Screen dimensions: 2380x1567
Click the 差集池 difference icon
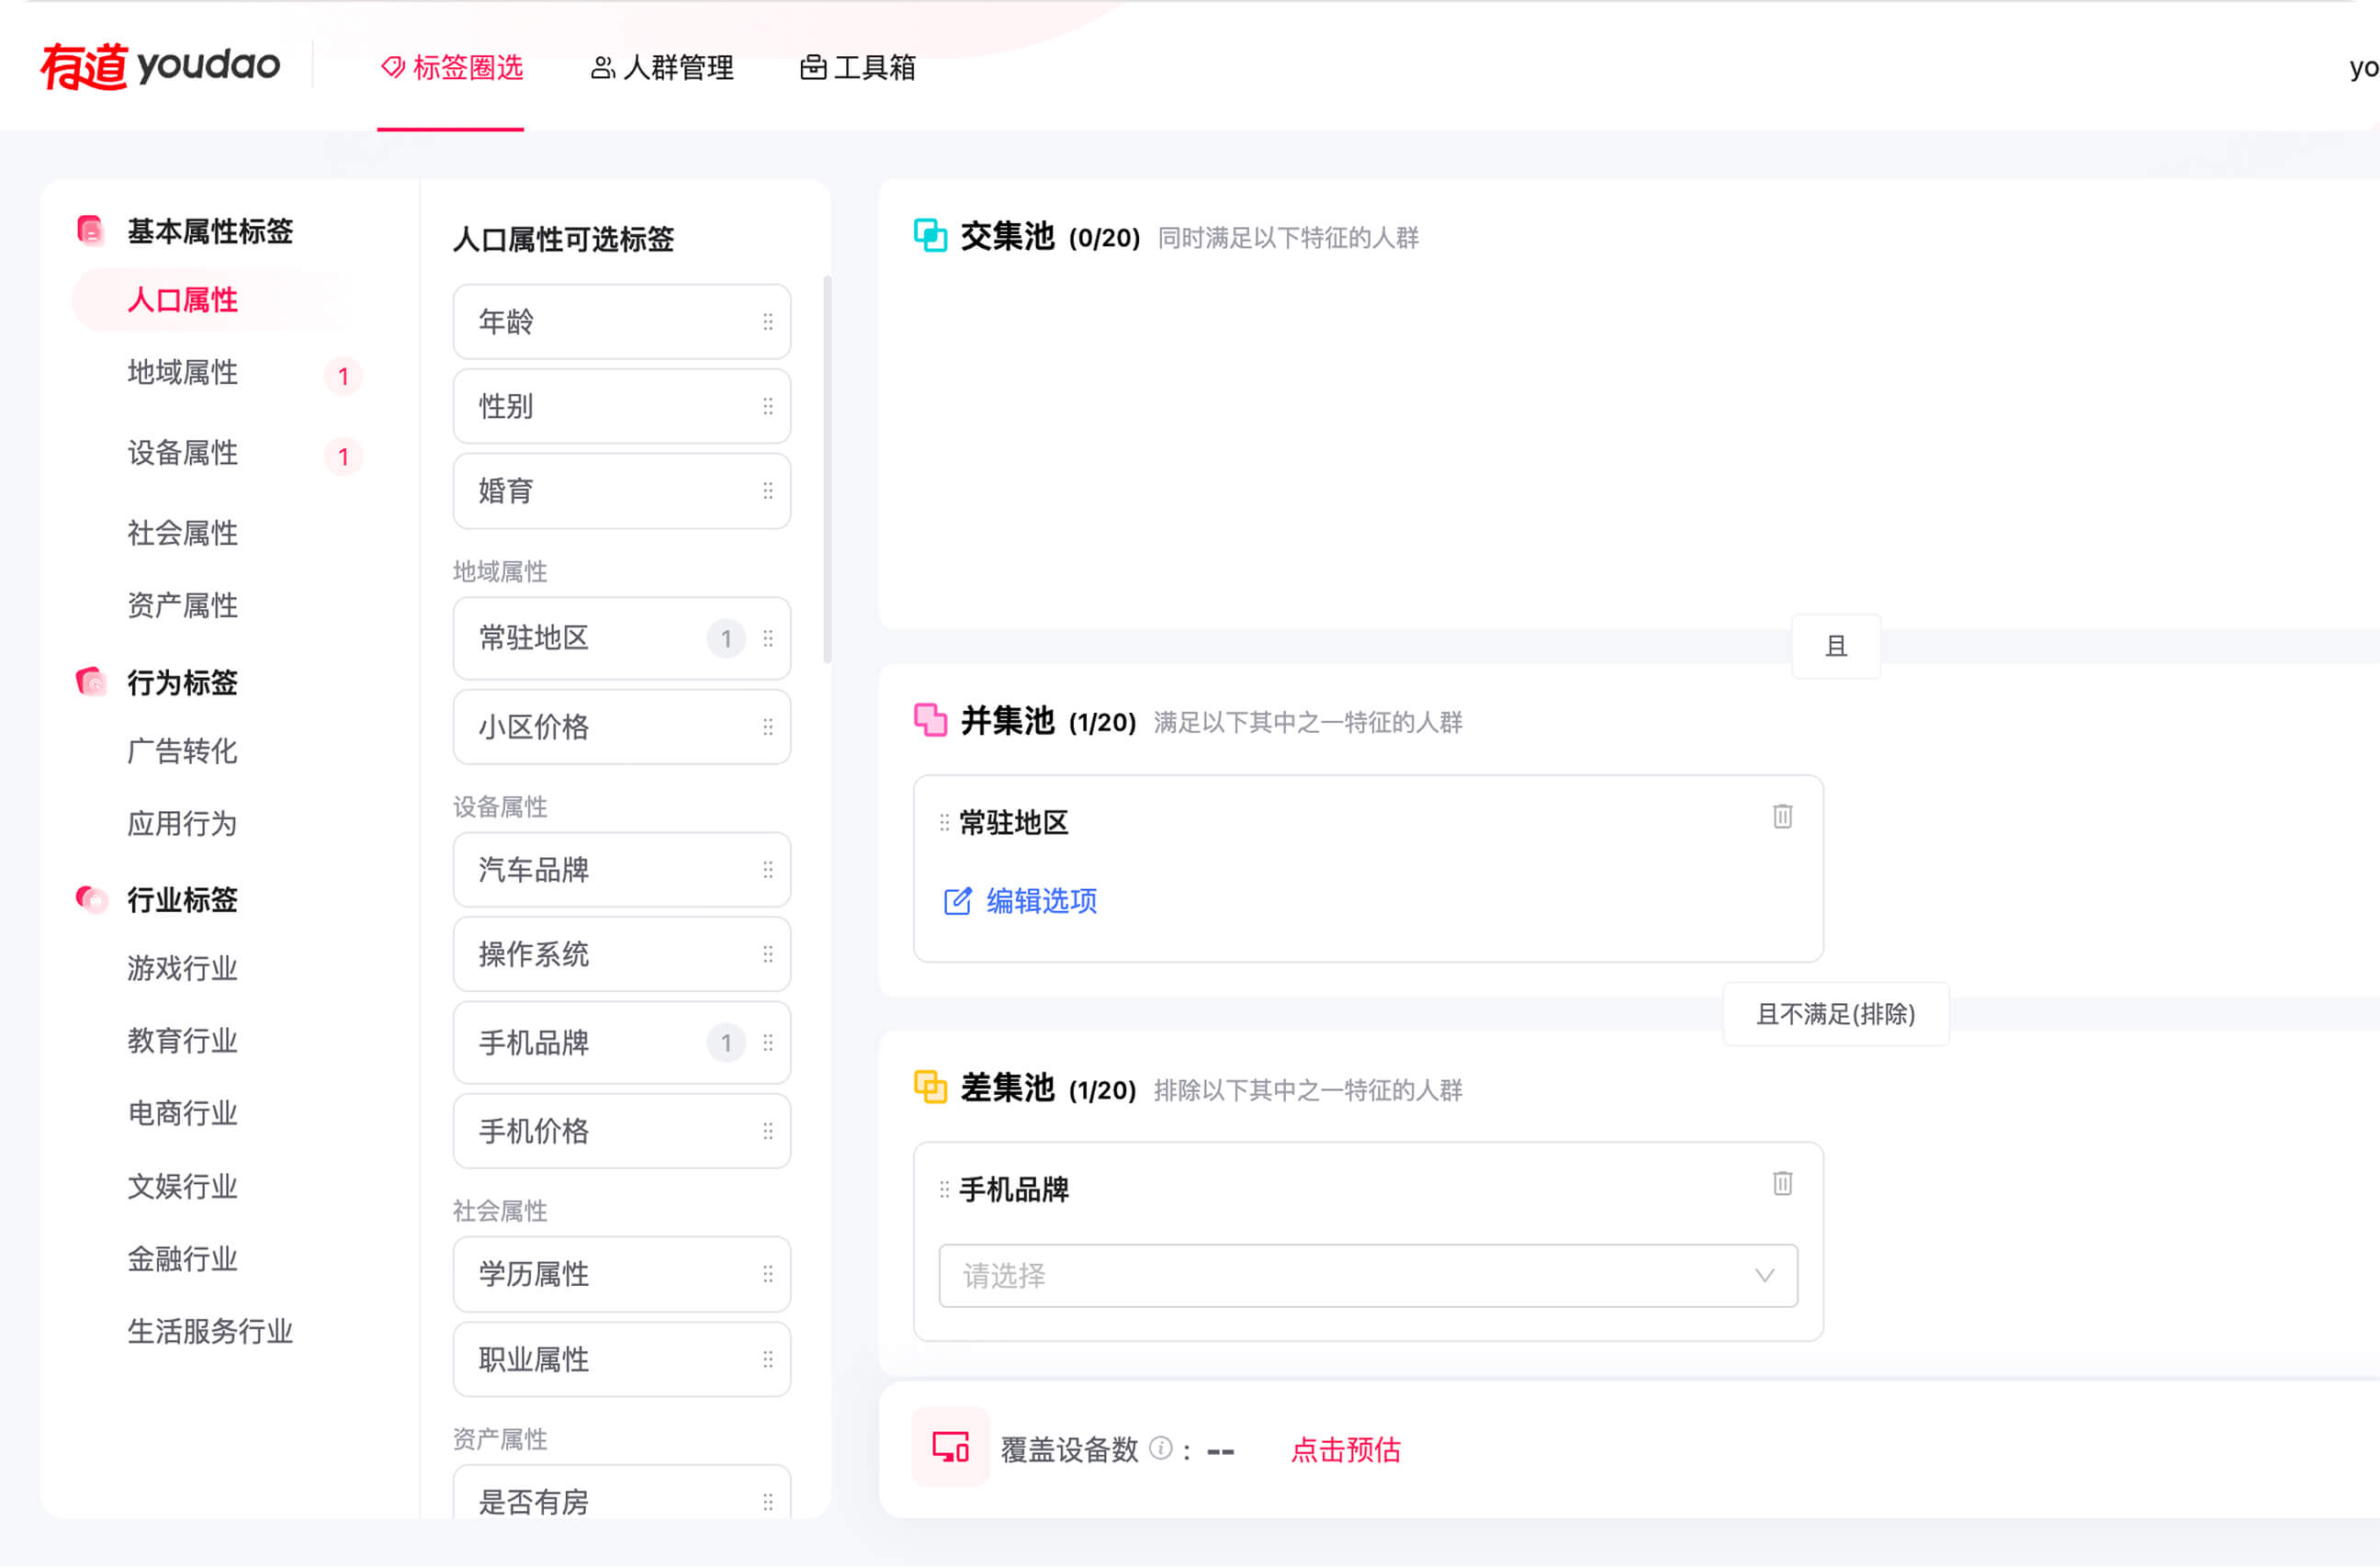pos(930,1087)
